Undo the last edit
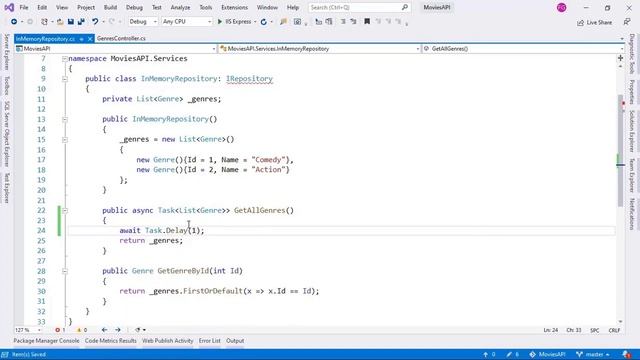 tap(95, 22)
